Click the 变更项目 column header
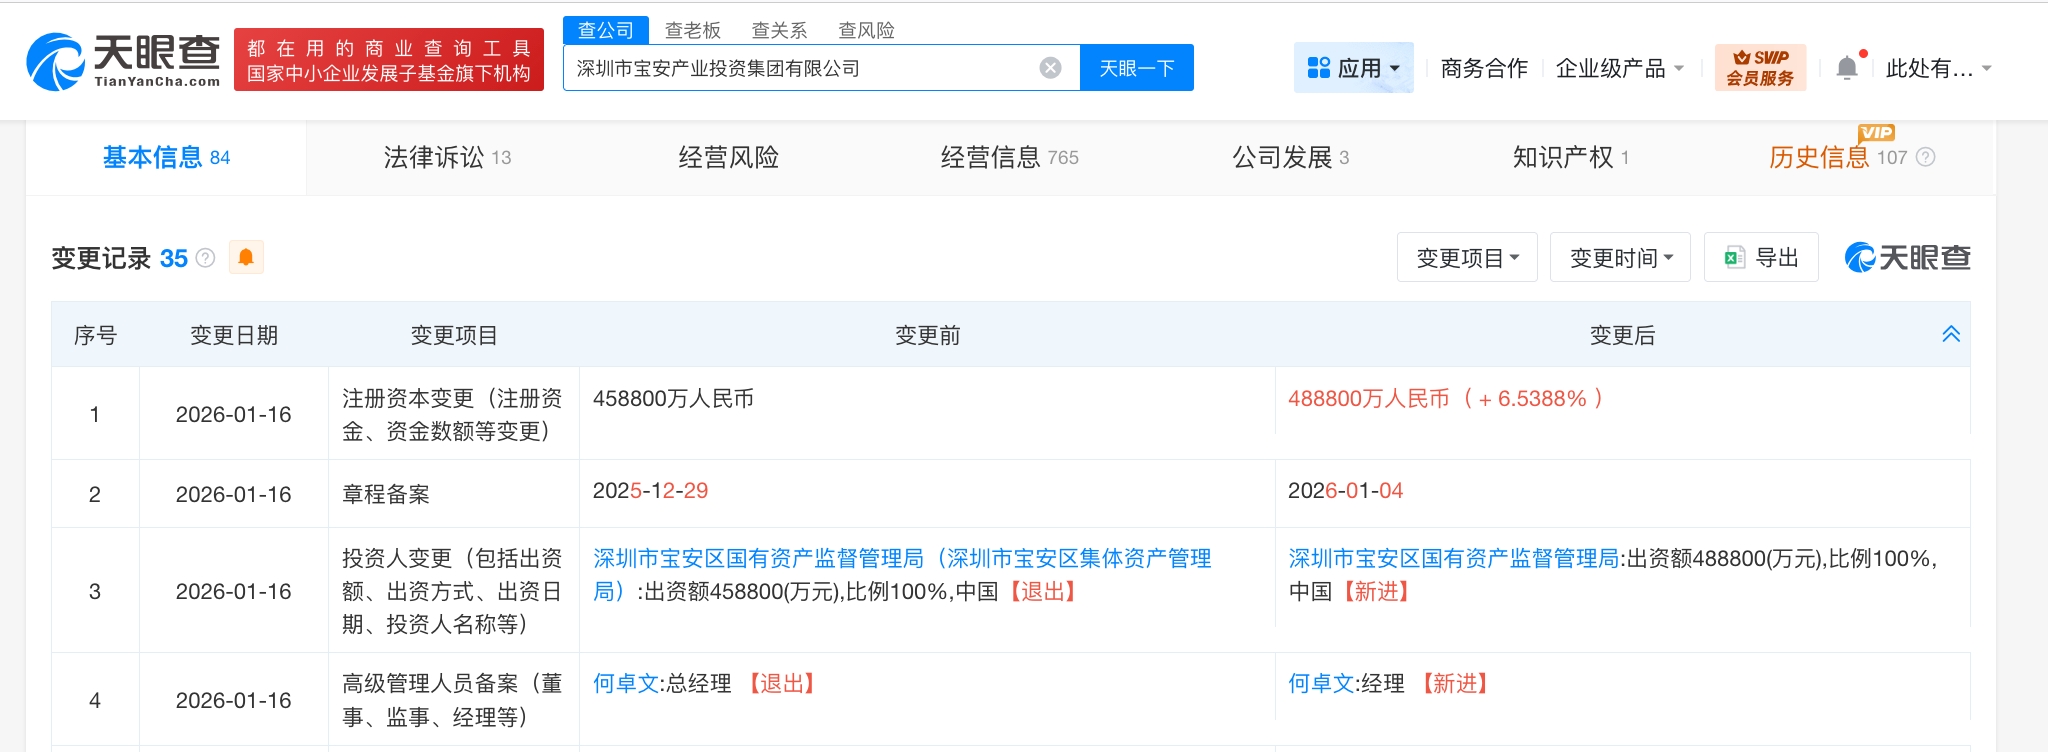The image size is (2048, 752). [x=454, y=335]
